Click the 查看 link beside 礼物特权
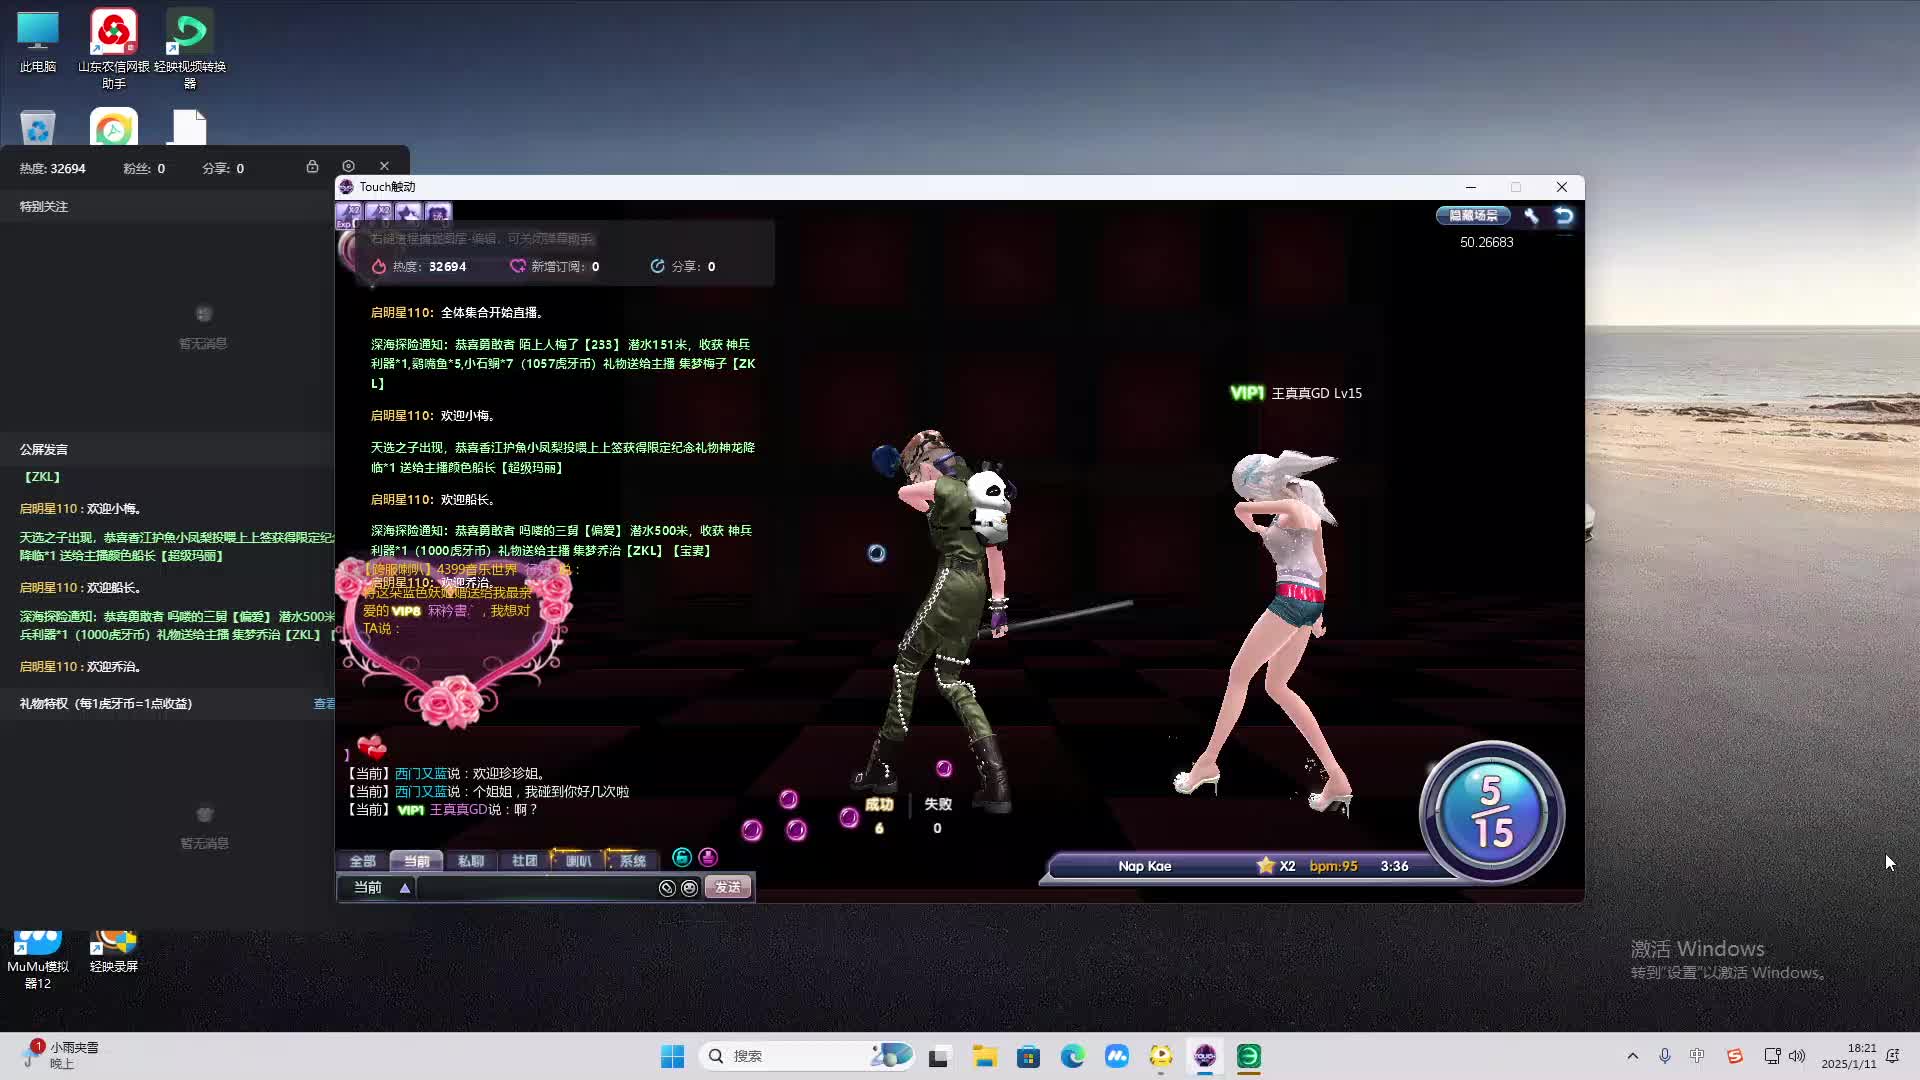Screen dimensions: 1920x1080 (x=324, y=704)
